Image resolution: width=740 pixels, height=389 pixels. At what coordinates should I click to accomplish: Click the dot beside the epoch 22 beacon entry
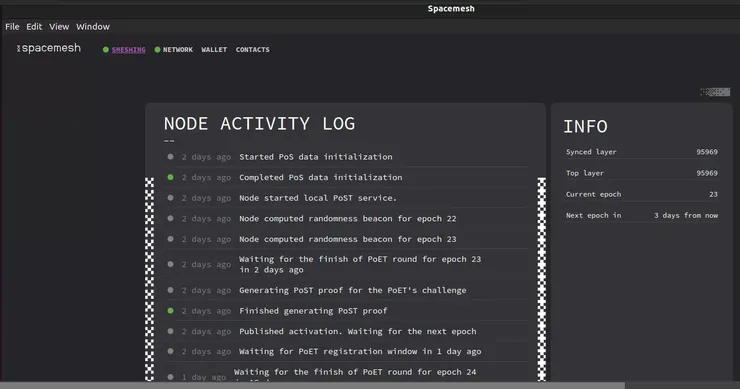click(x=170, y=219)
